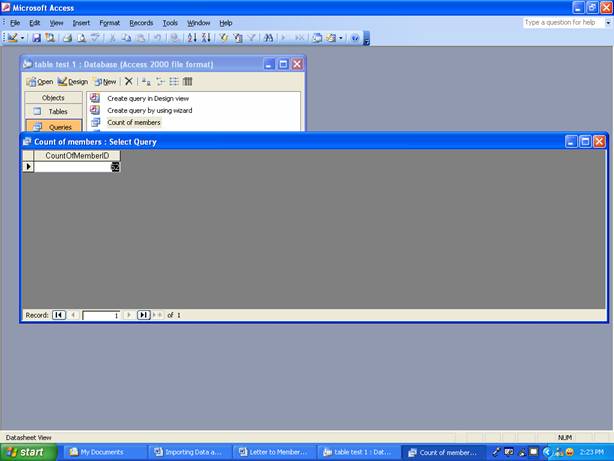This screenshot has width=614, height=461.
Task: Open the Window menu
Action: pyautogui.click(x=198, y=23)
